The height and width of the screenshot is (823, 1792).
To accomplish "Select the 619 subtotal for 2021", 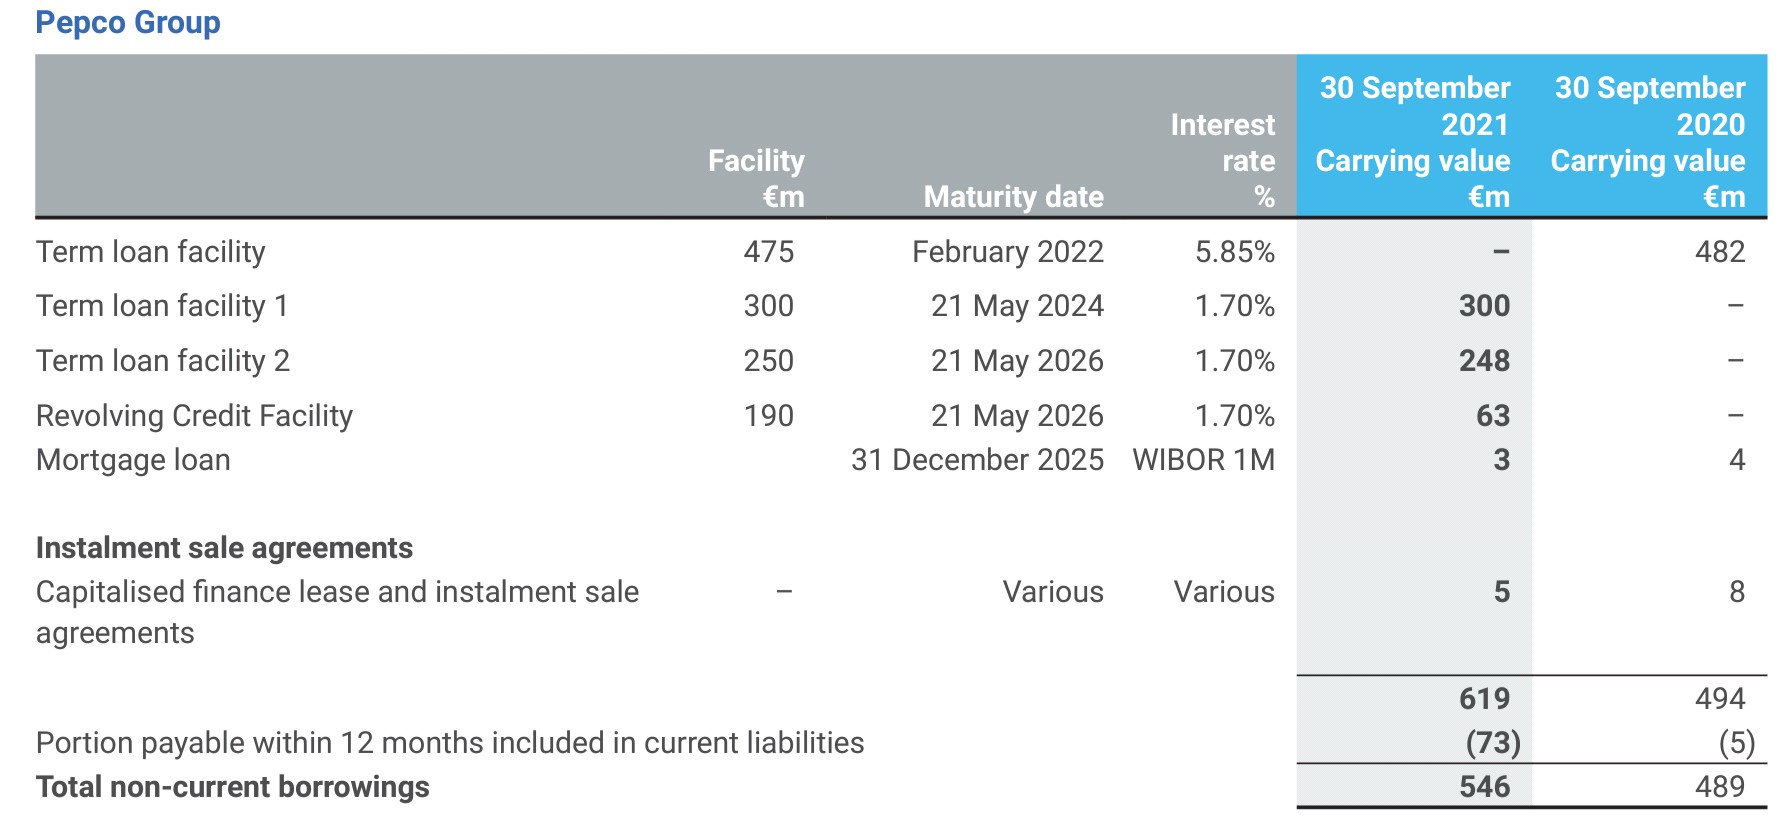I will pyautogui.click(x=1484, y=699).
